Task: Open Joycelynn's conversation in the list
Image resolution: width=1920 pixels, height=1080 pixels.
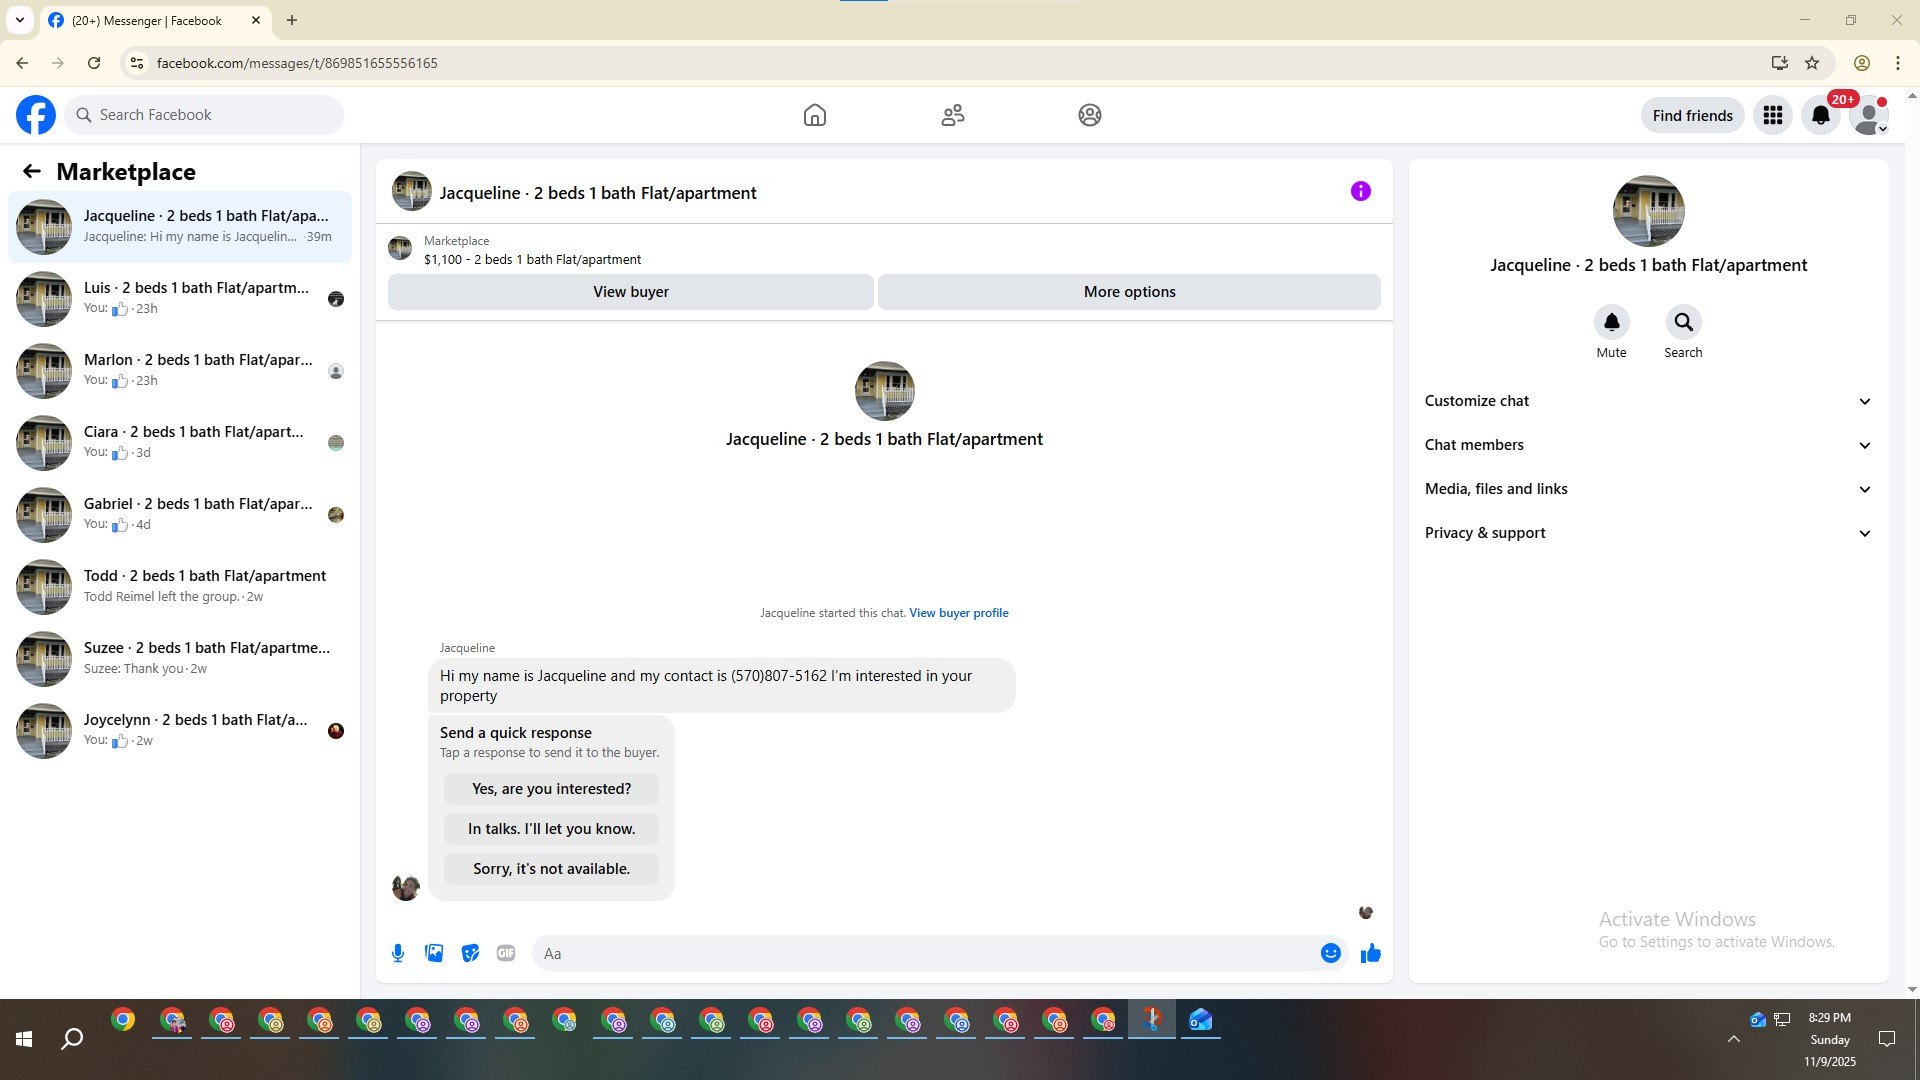Action: (180, 731)
